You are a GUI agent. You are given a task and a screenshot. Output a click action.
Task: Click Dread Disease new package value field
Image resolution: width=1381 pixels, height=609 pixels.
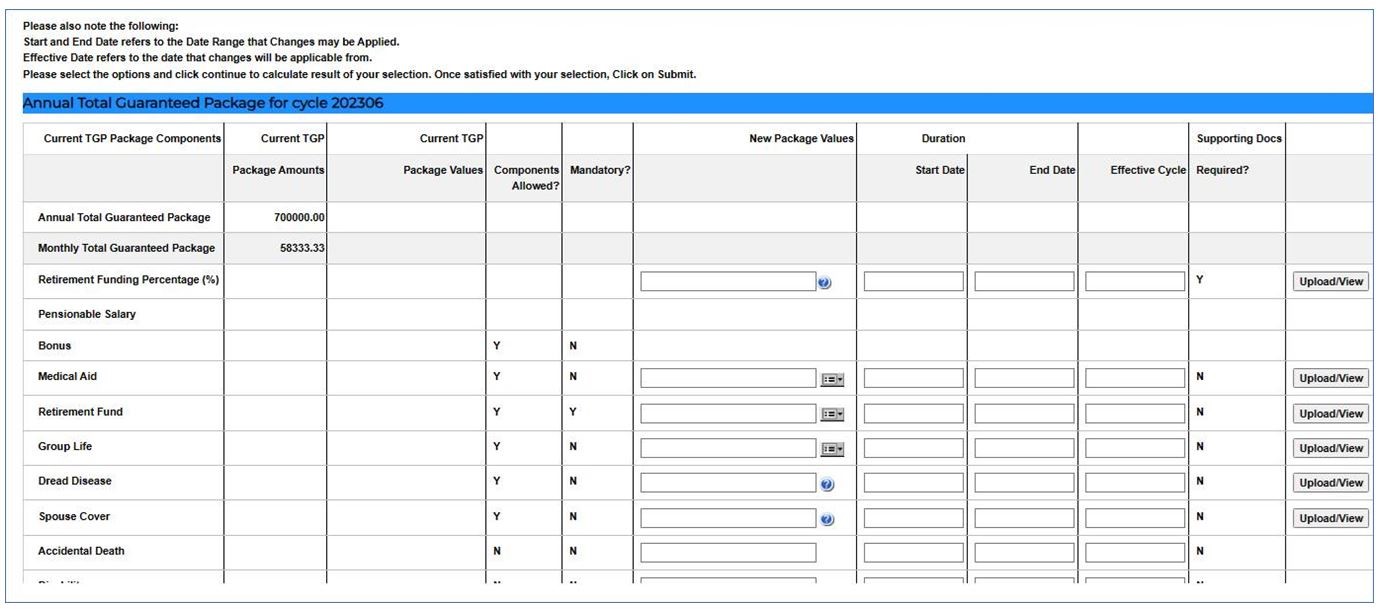click(x=728, y=483)
